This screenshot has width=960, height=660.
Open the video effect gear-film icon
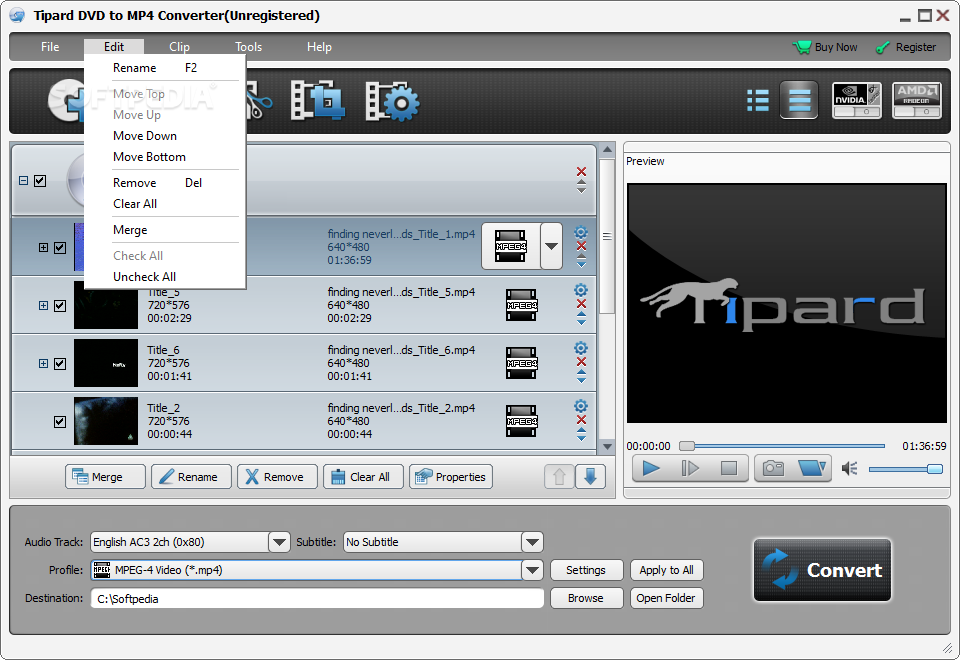click(x=392, y=101)
